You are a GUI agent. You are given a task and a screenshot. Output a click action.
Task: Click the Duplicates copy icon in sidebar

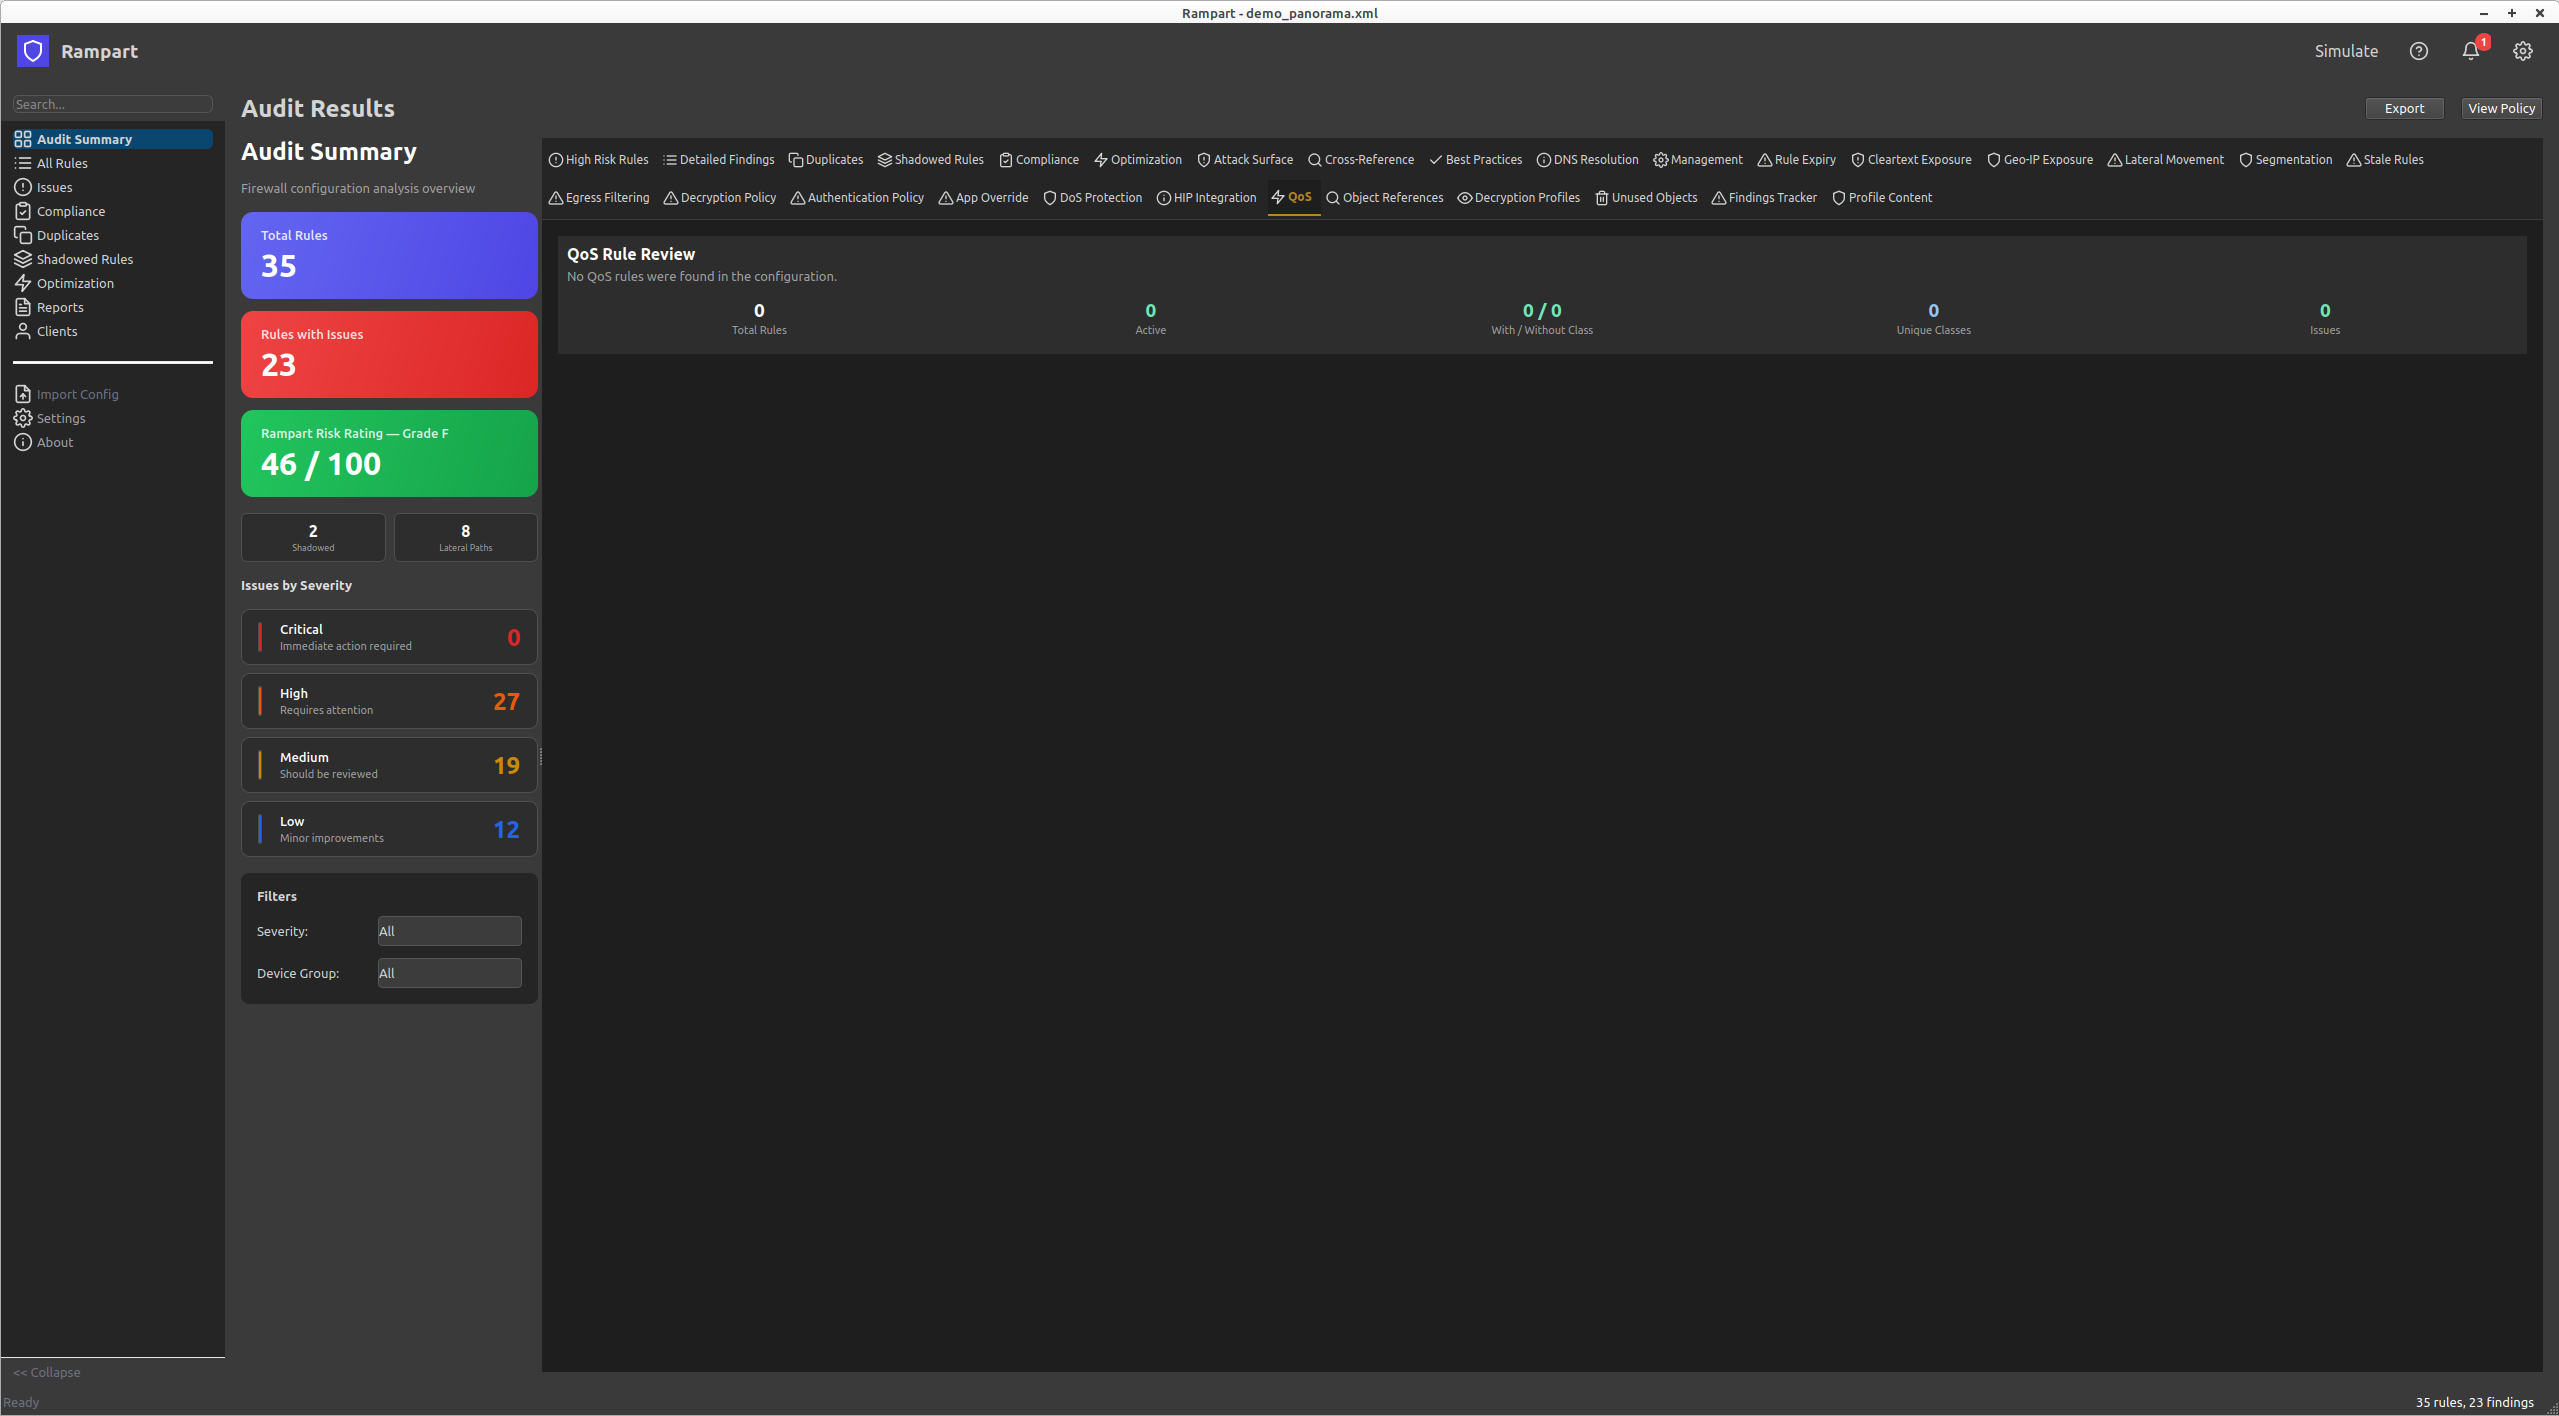tap(23, 235)
